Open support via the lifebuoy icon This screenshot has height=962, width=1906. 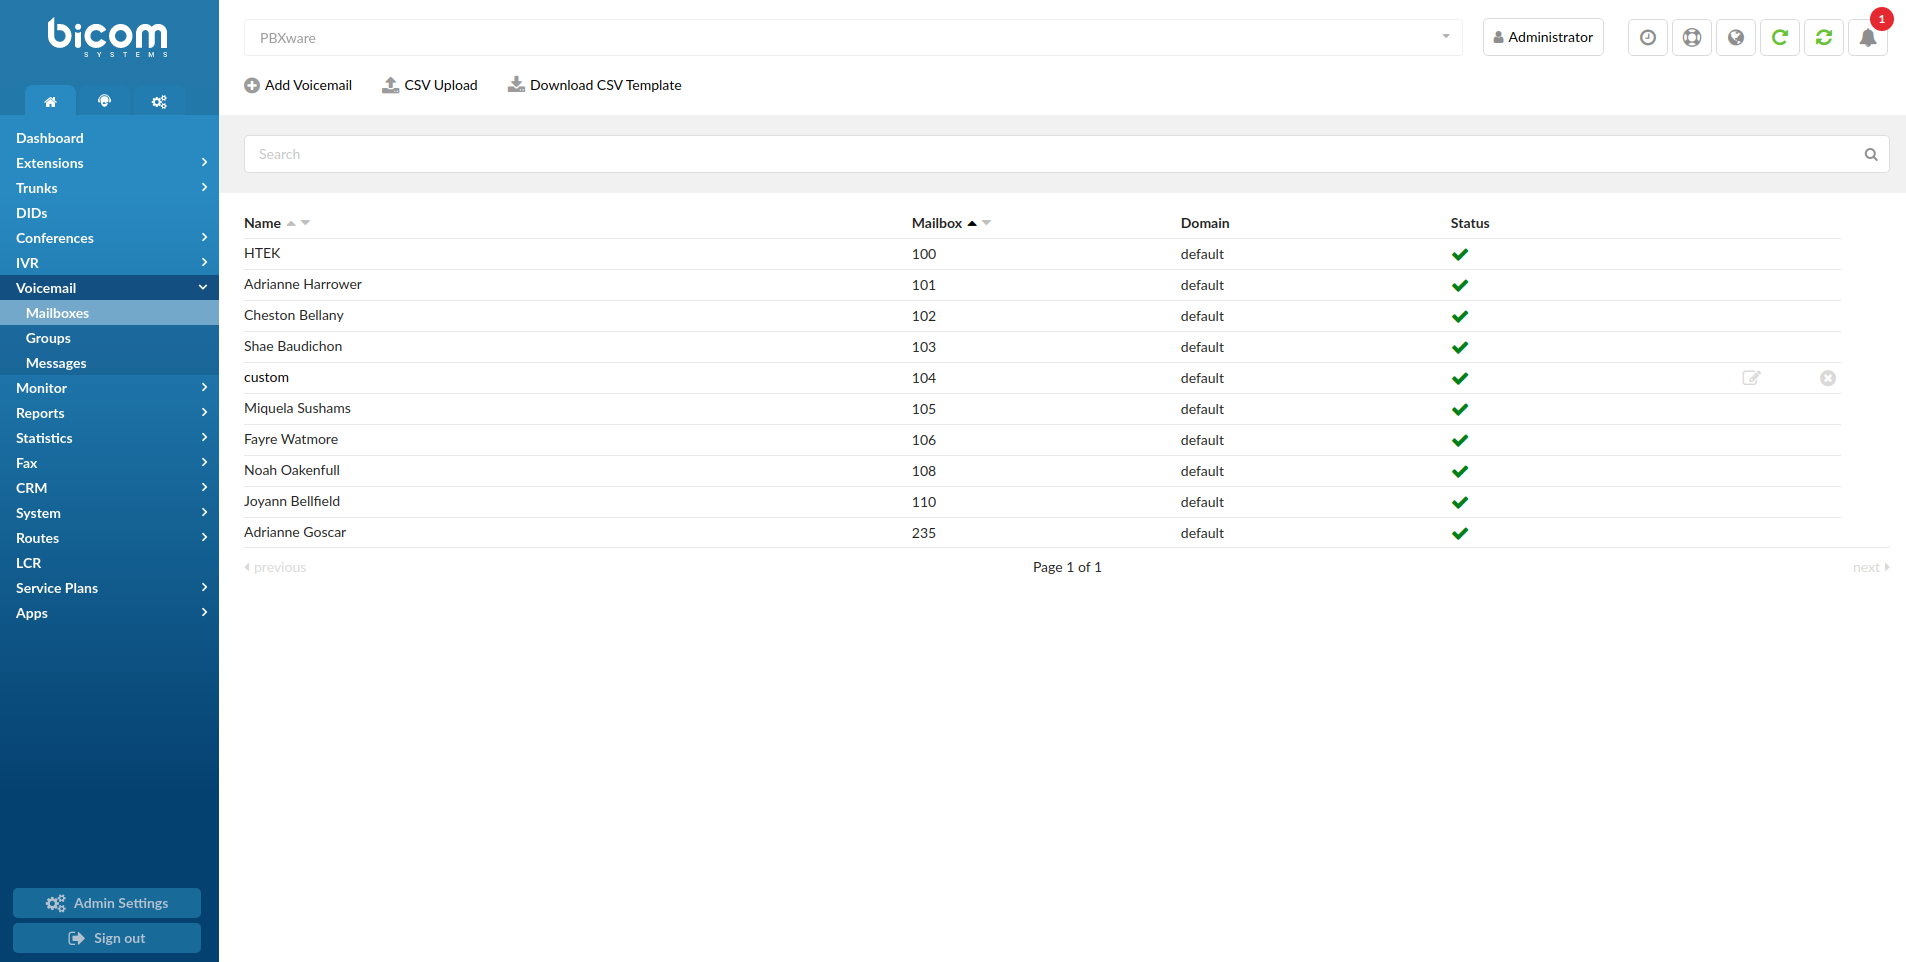pyautogui.click(x=1691, y=37)
